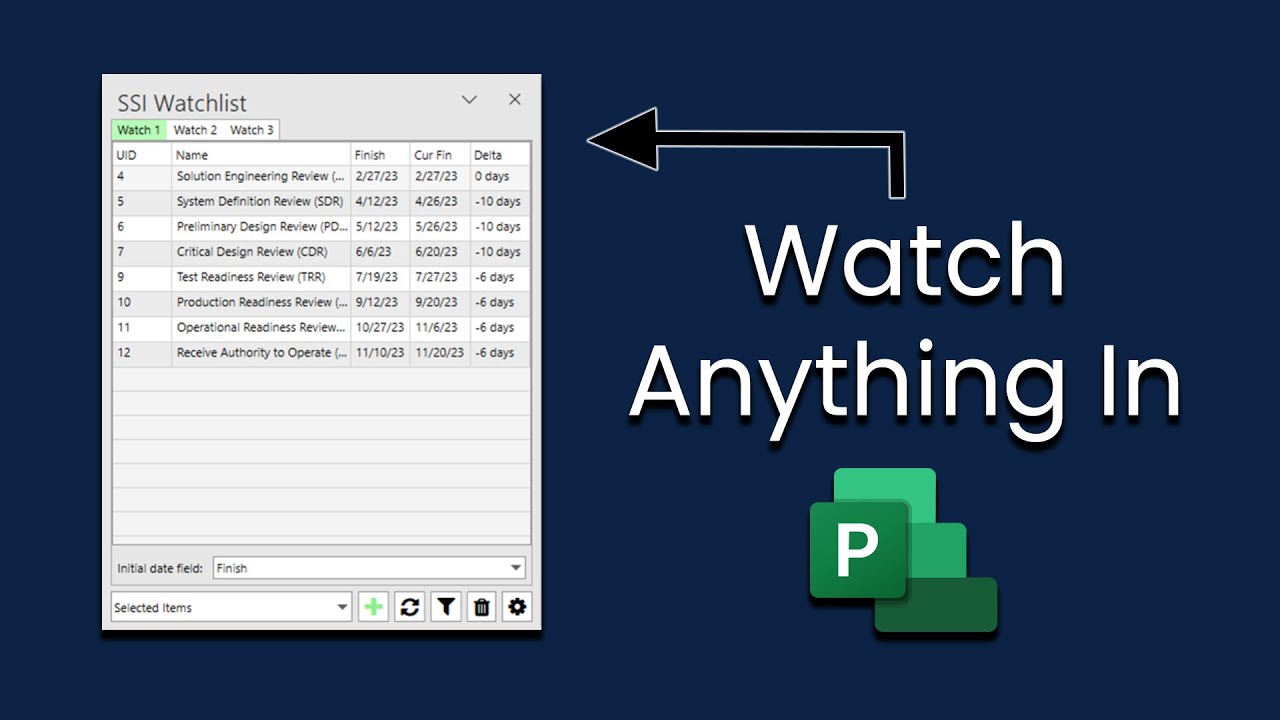Click the 9/12/23 Finish date cell

click(x=380, y=302)
